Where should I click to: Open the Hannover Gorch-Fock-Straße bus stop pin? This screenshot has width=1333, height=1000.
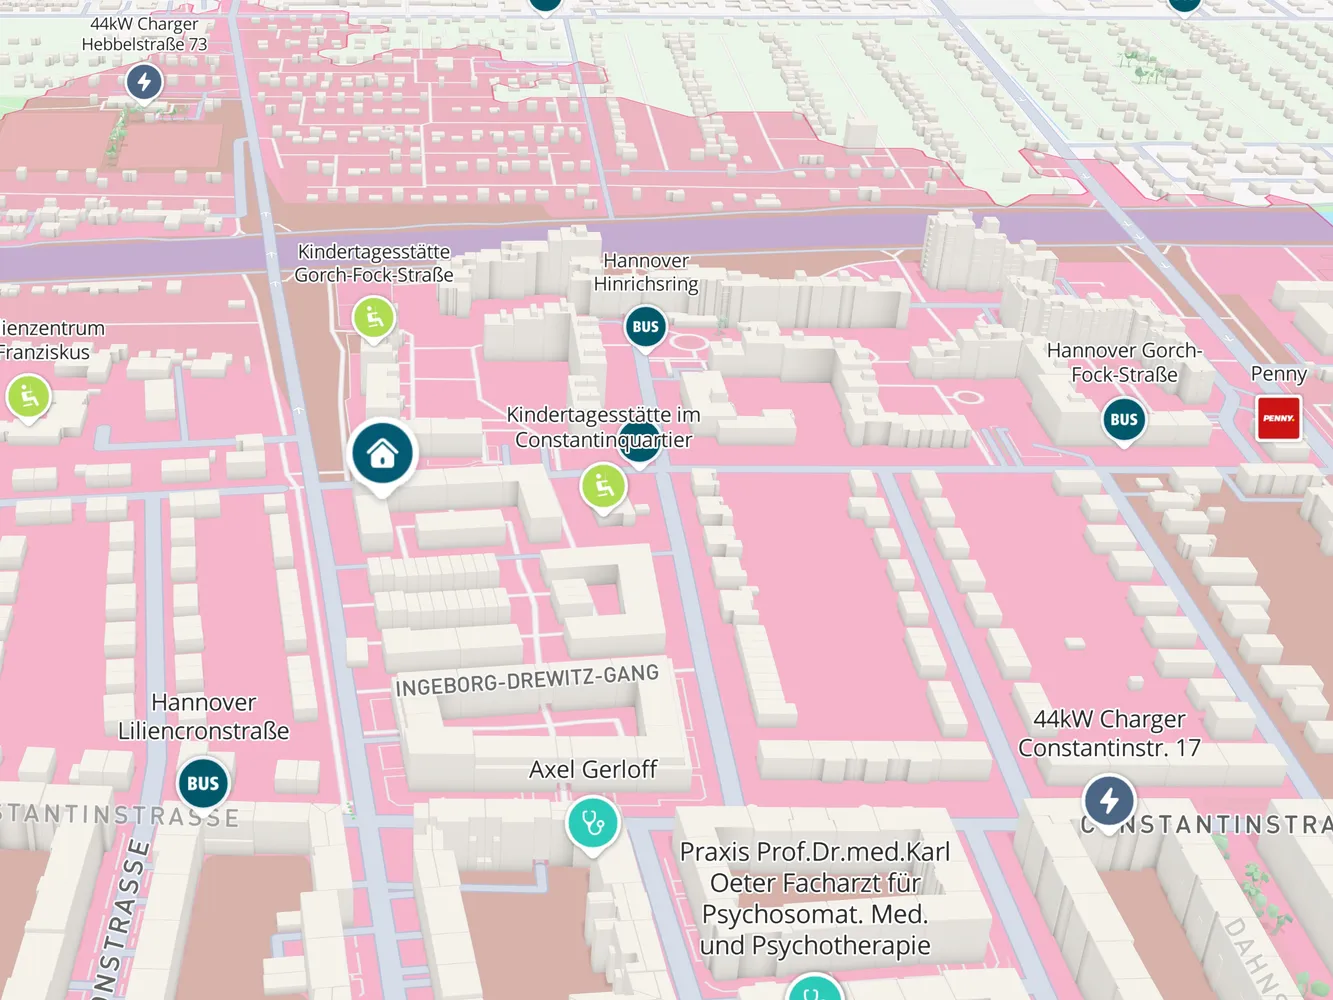click(x=1124, y=420)
